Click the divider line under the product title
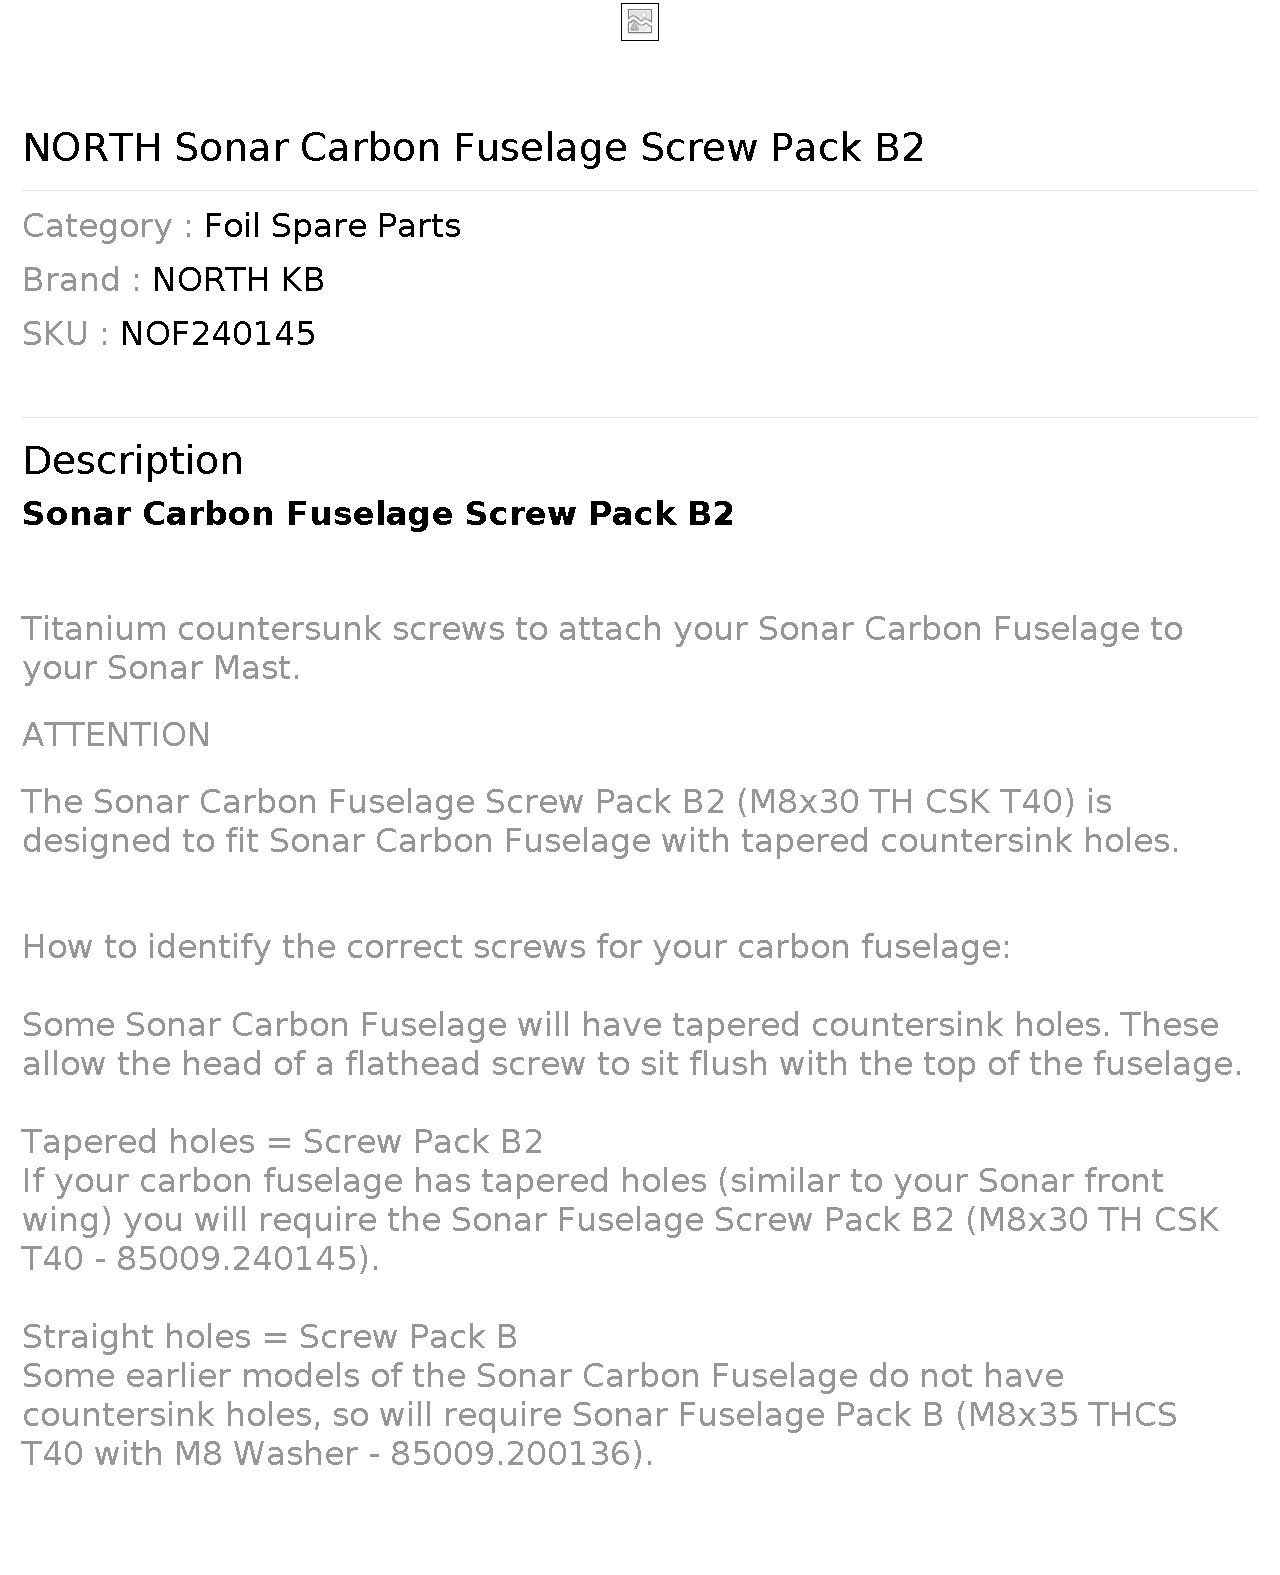The height and width of the screenshot is (1575, 1280). click(x=640, y=190)
